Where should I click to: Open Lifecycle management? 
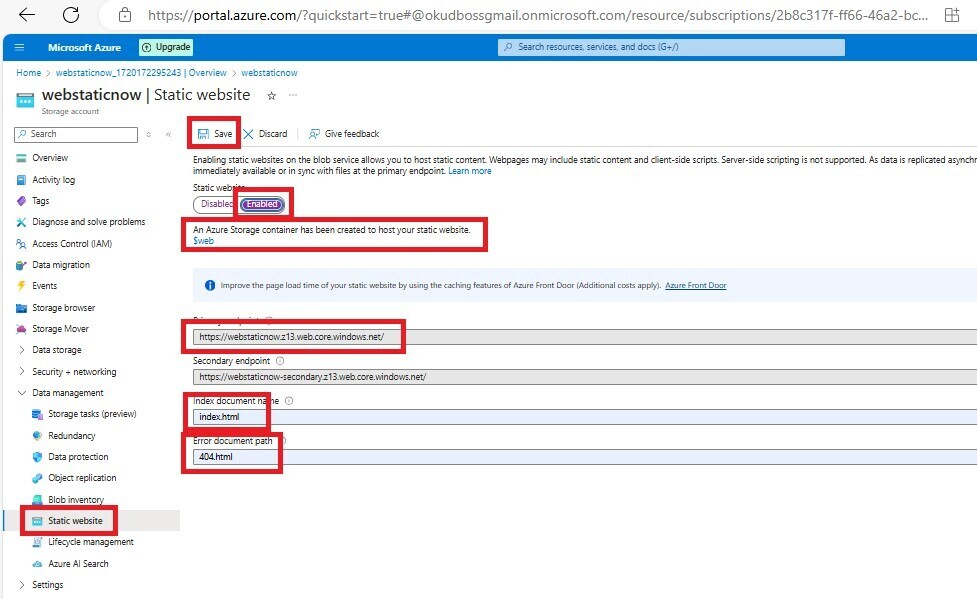[91, 542]
